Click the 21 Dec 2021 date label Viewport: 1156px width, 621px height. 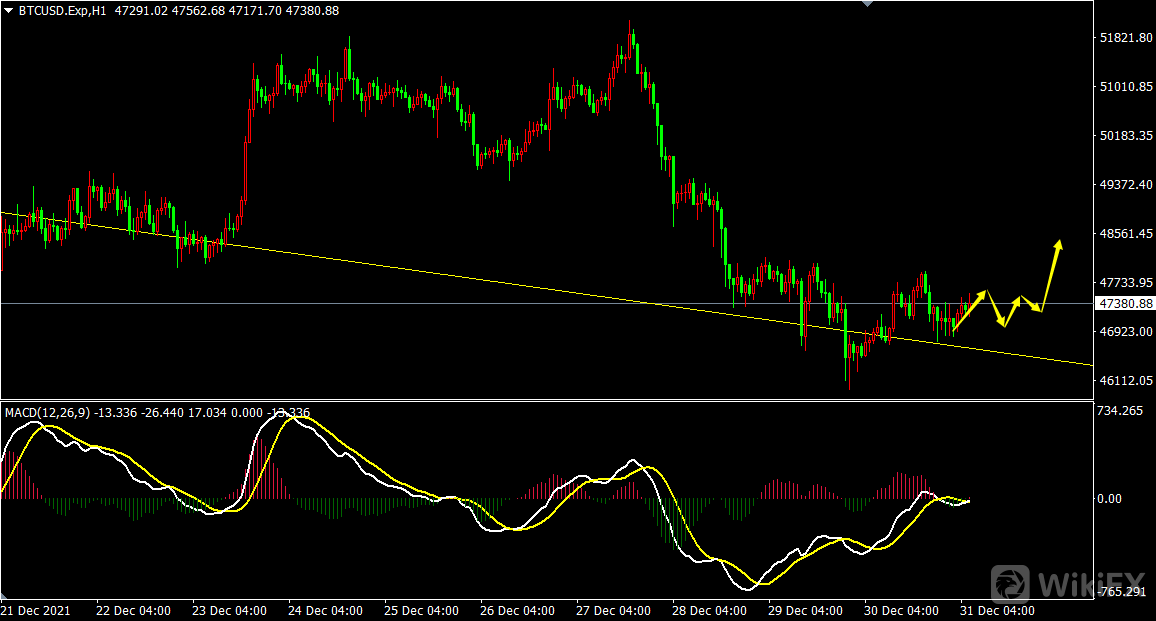[36, 610]
